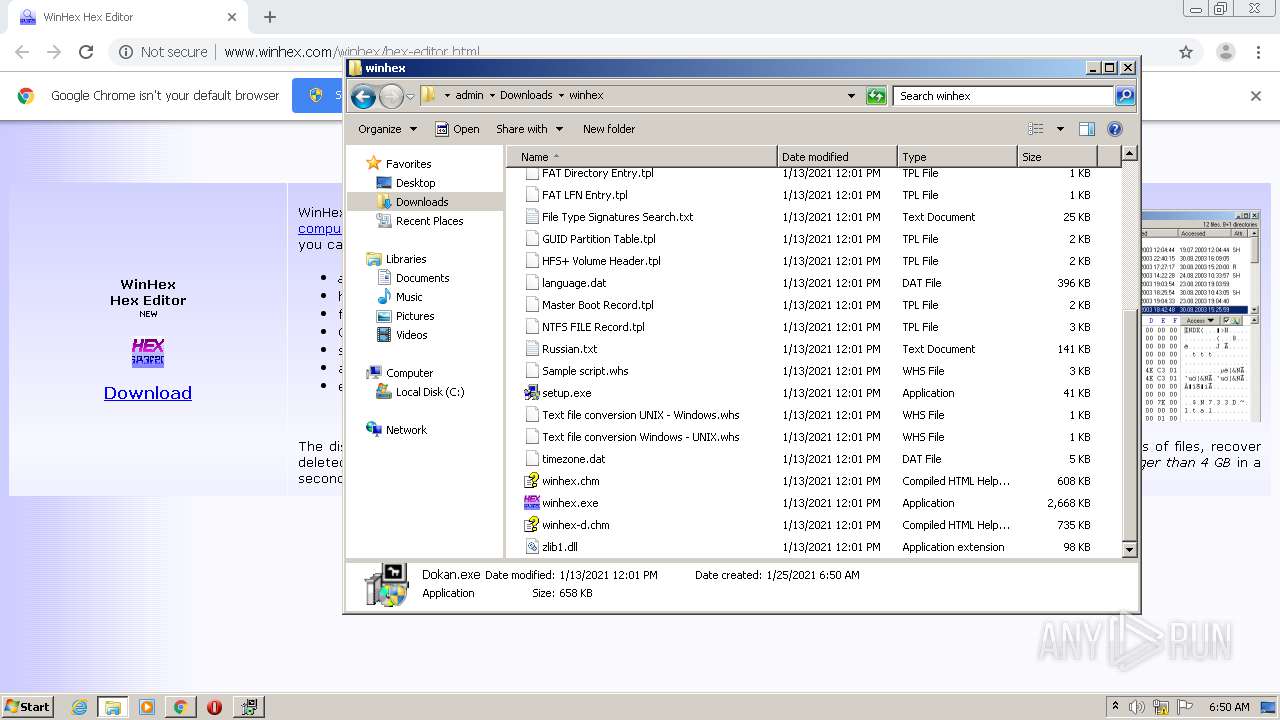Click the Open toolbar button

click(x=457, y=129)
